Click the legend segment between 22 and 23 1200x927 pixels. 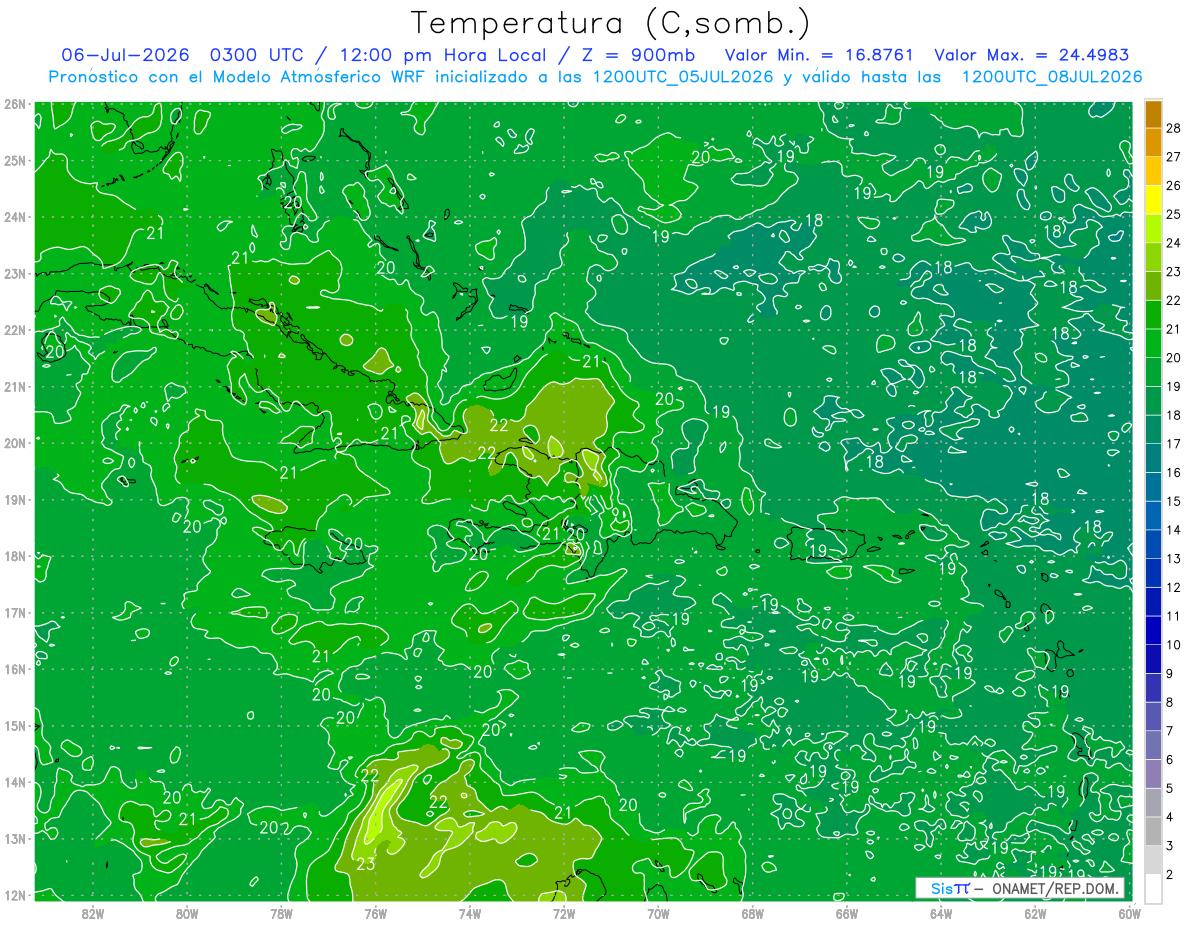(1153, 286)
